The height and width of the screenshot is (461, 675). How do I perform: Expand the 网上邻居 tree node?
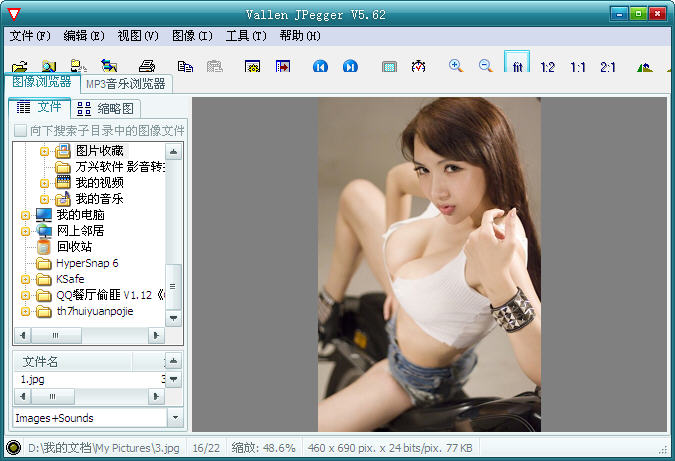click(x=25, y=231)
